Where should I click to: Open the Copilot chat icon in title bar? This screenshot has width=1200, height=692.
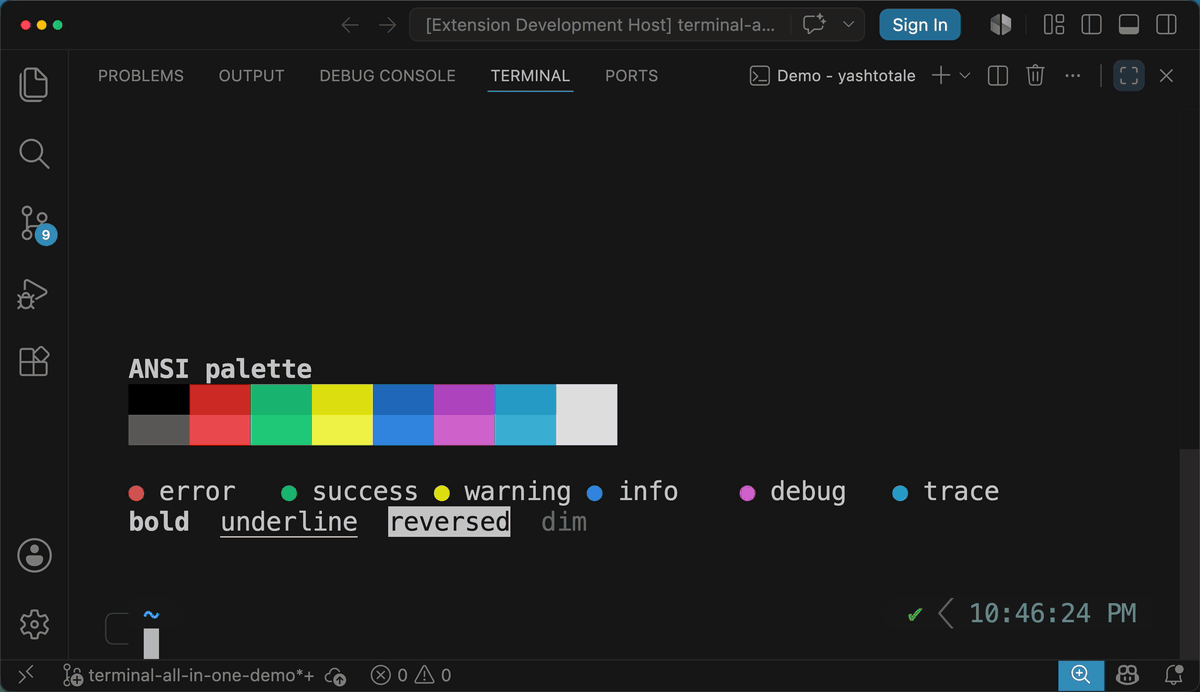coord(813,25)
